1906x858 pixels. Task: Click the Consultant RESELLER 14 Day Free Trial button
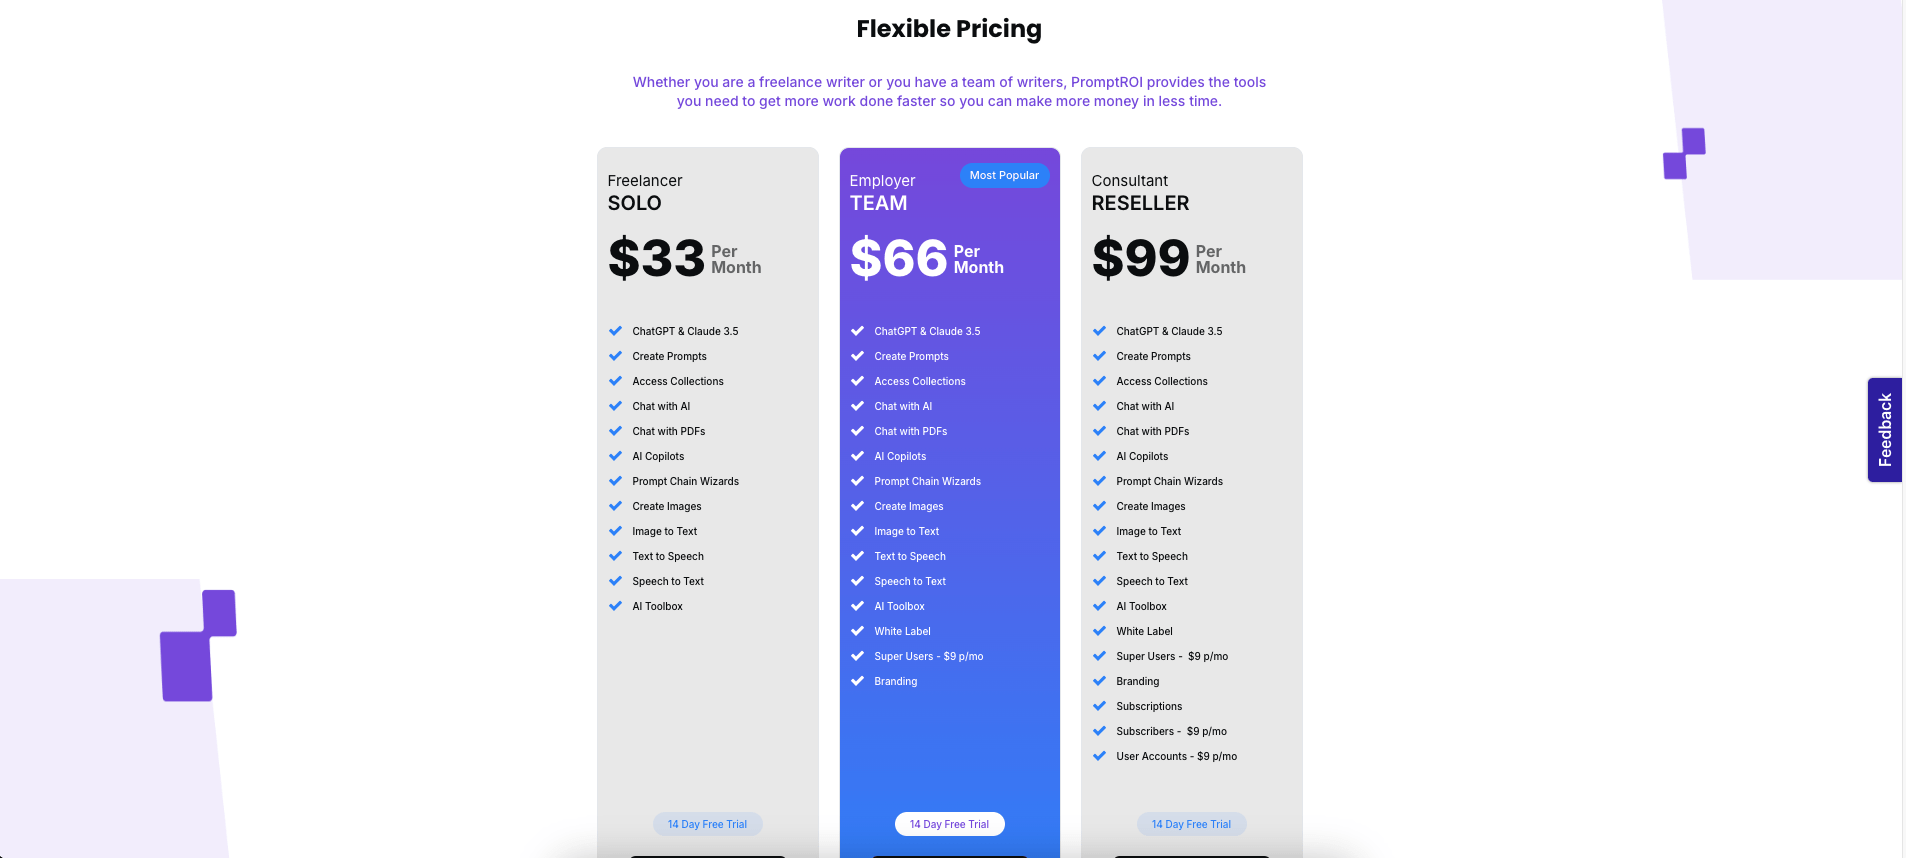click(x=1191, y=824)
